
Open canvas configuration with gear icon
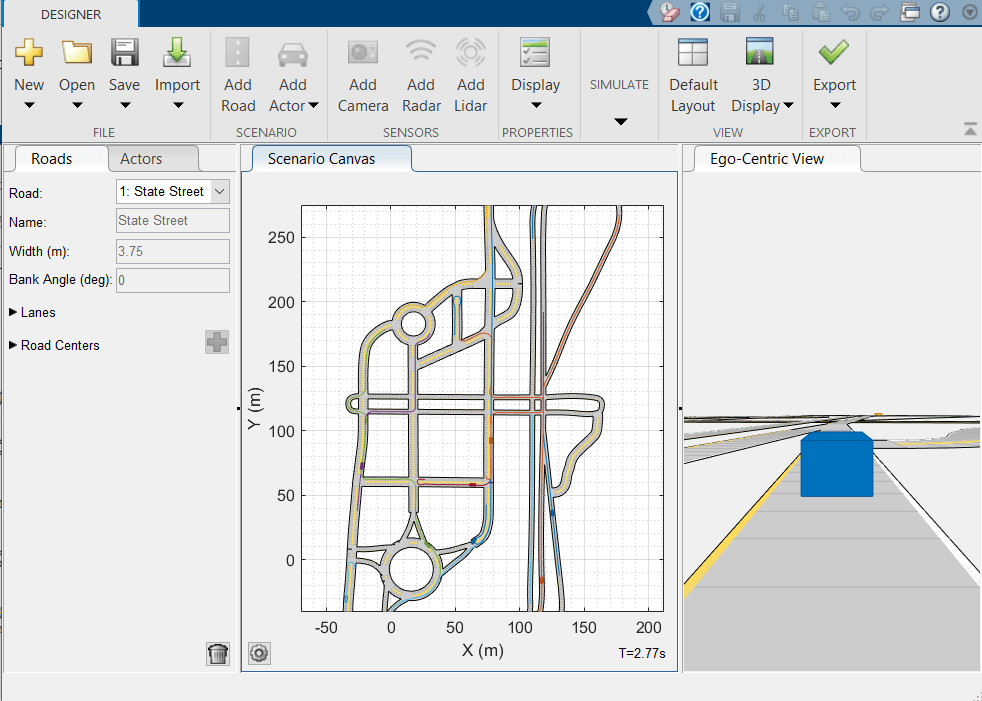[259, 653]
